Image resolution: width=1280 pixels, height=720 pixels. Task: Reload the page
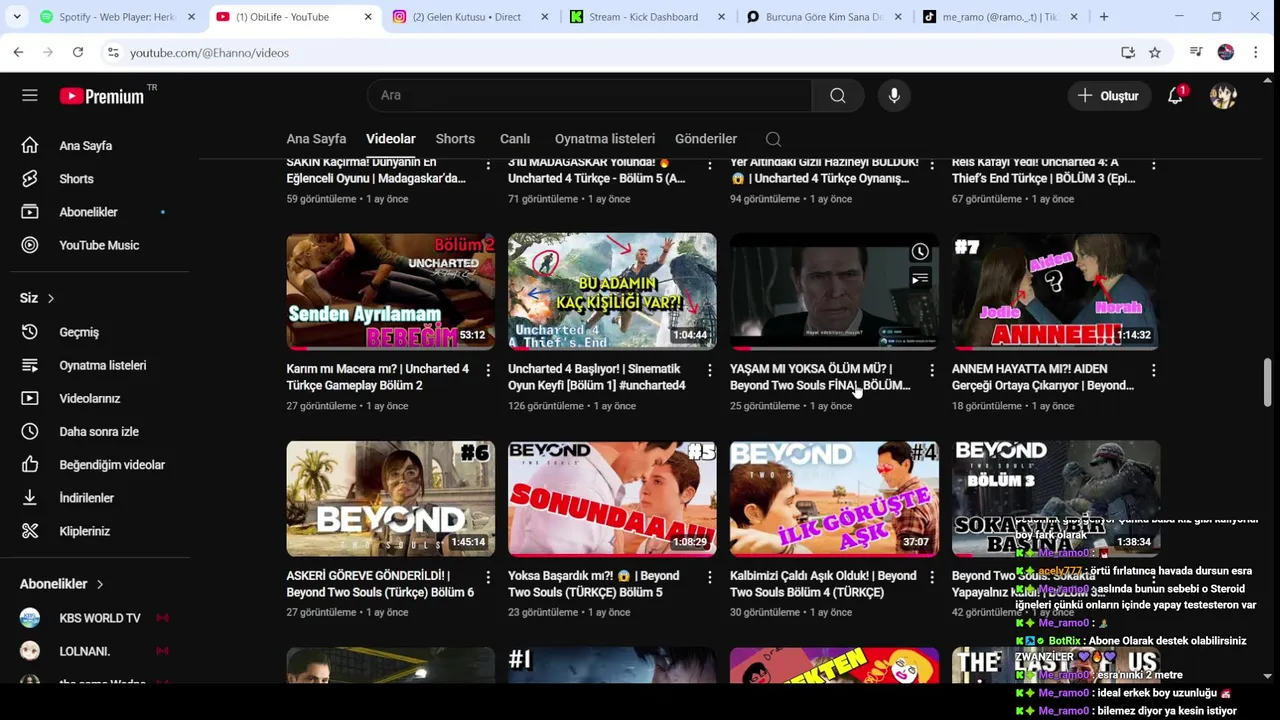pyautogui.click(x=78, y=52)
